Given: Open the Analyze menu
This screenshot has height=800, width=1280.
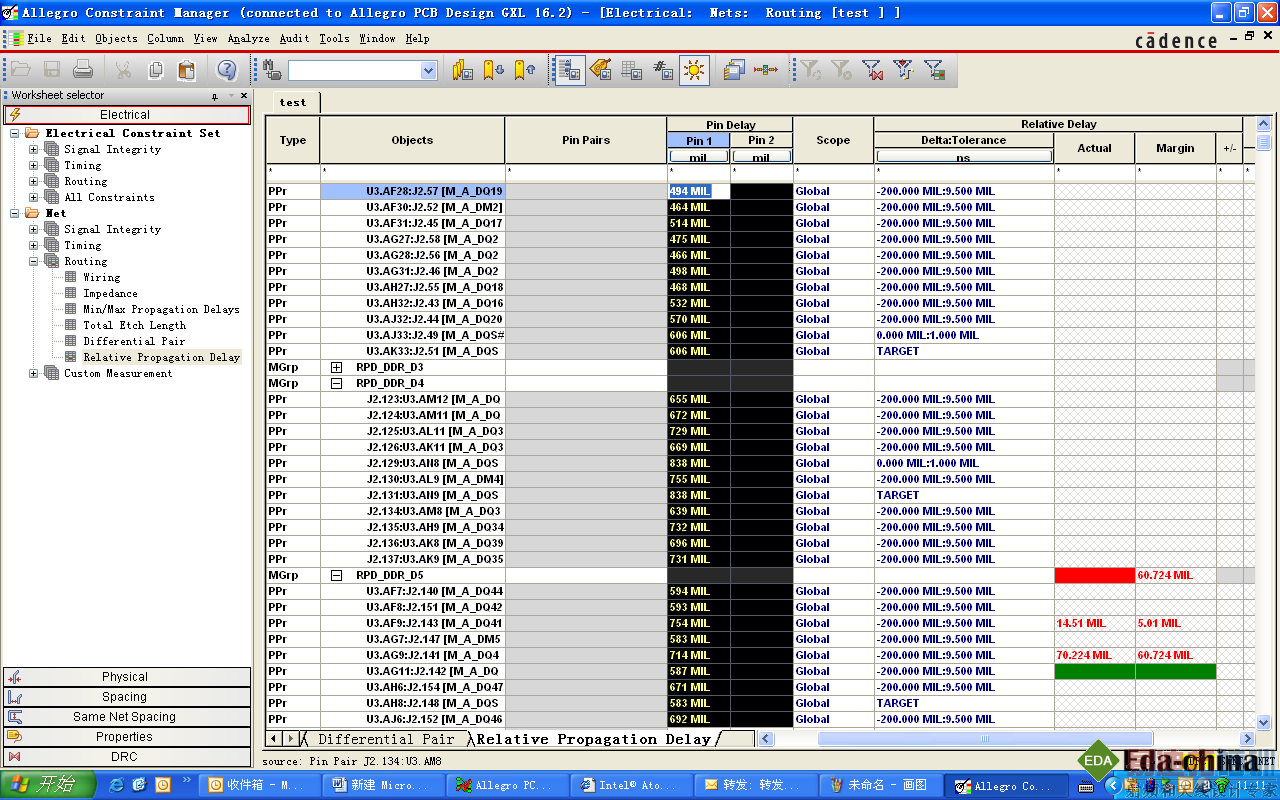Looking at the screenshot, I should coord(248,38).
